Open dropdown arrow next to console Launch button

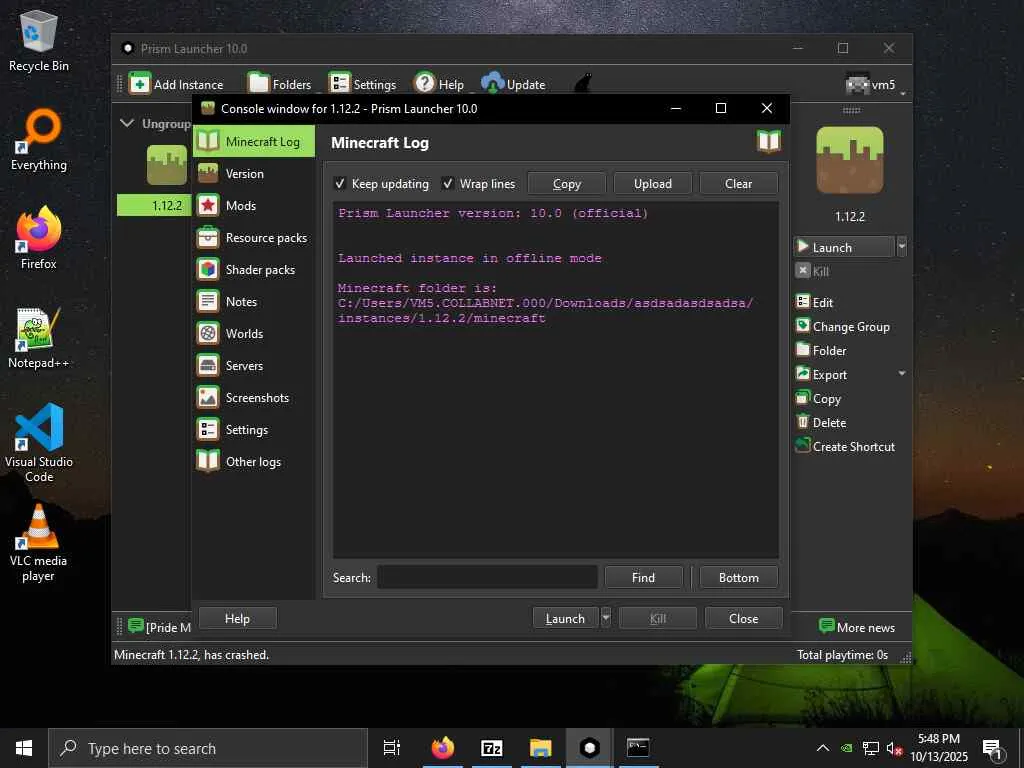[606, 618]
